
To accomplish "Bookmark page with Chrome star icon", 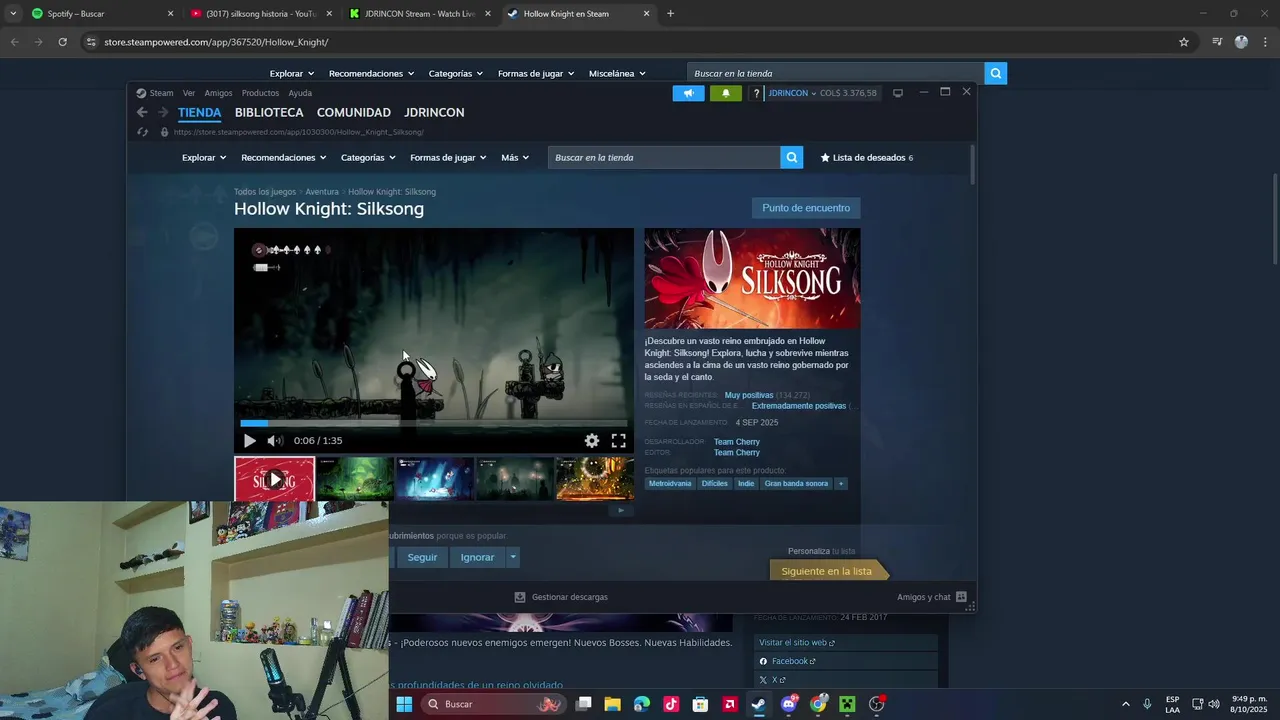I will pyautogui.click(x=1184, y=42).
